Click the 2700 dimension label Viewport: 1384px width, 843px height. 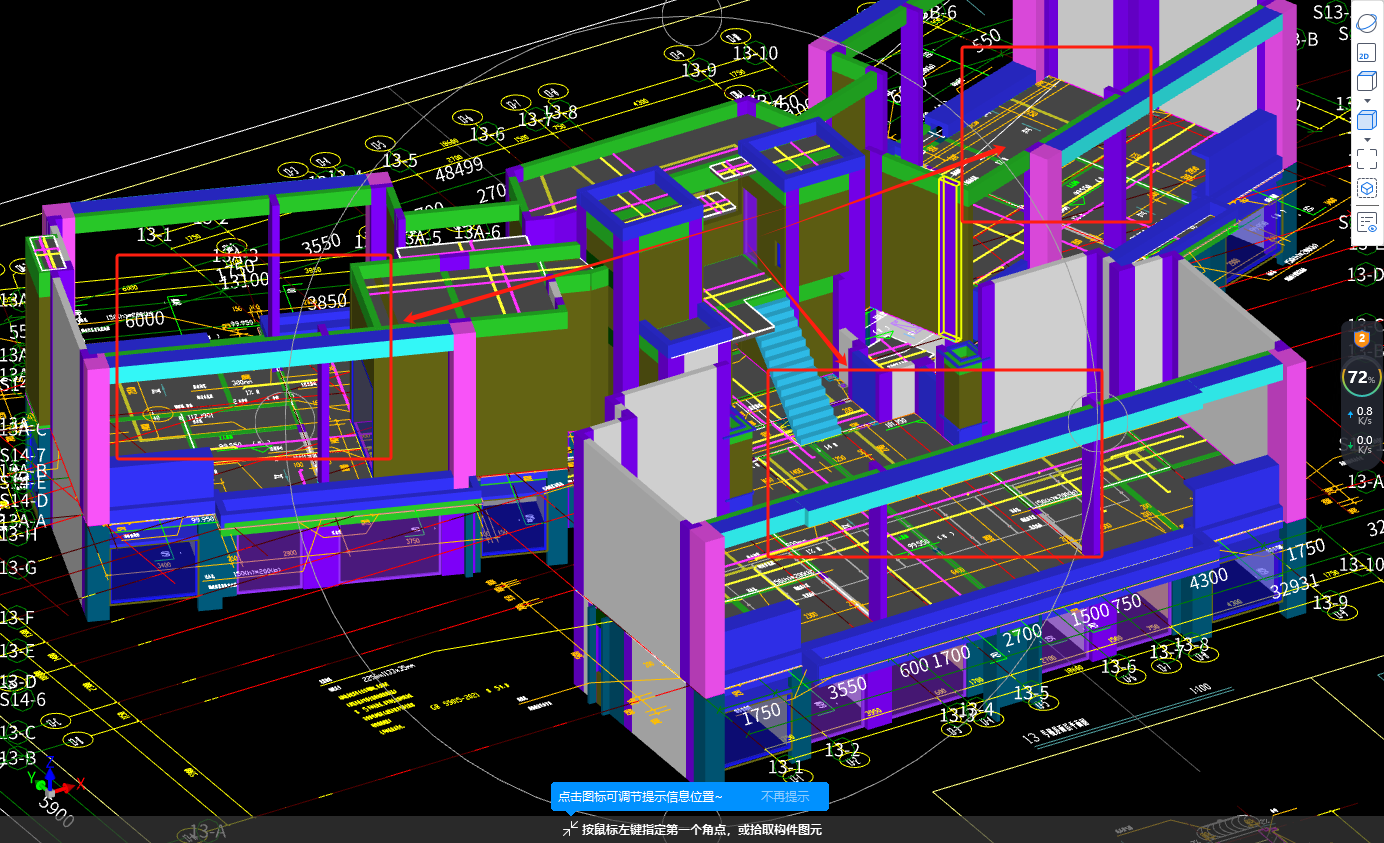pos(1022,636)
